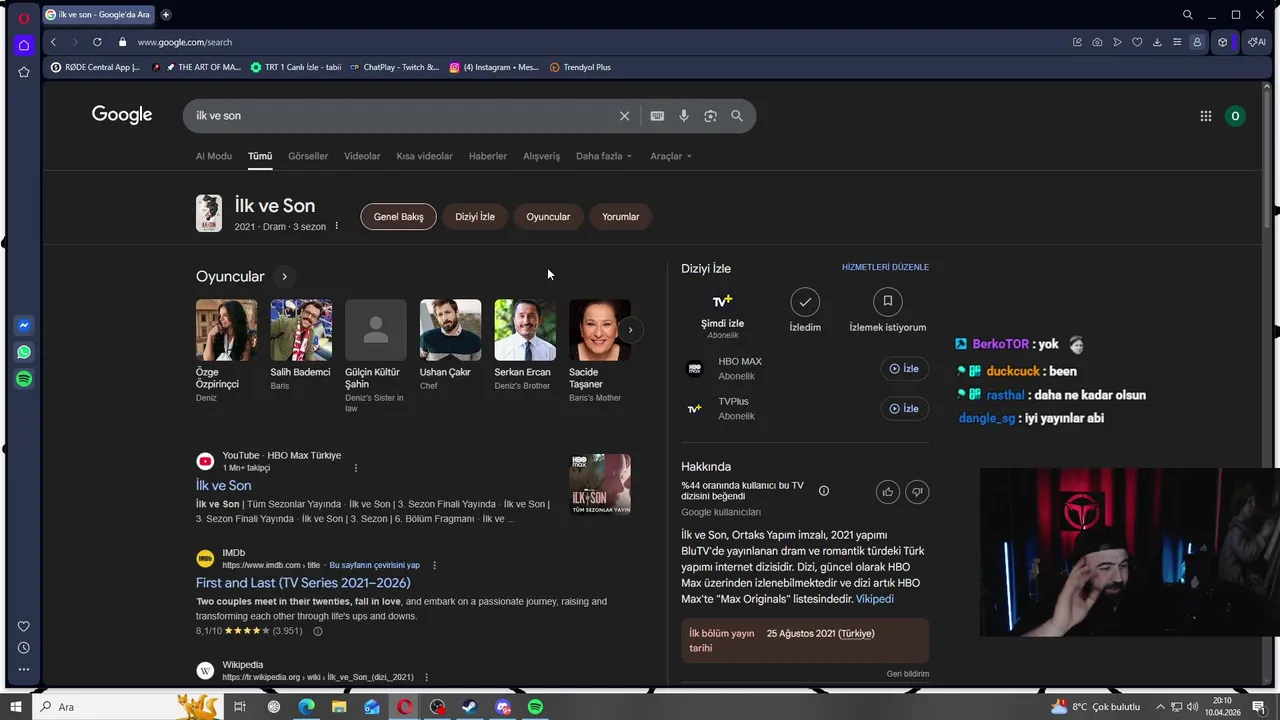The image size is (1280, 720).
Task: Open options menu for IMDb result
Action: 434,565
